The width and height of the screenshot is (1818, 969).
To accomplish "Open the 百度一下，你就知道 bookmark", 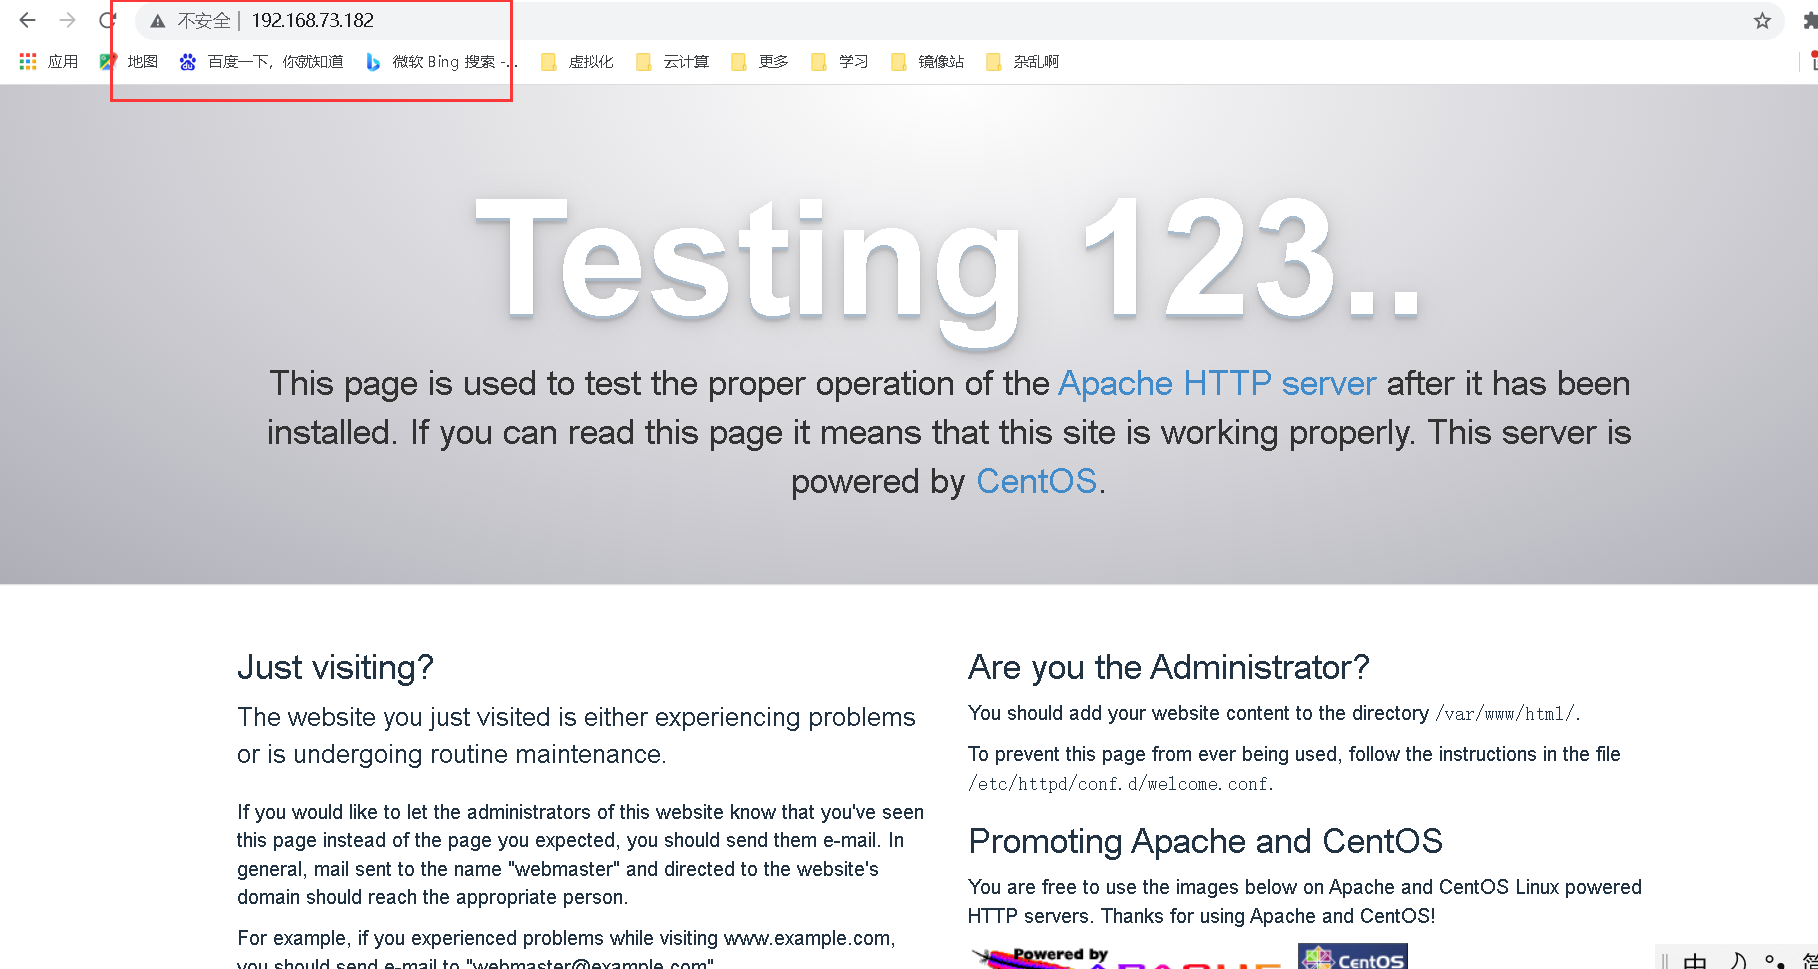I will tap(261, 62).
